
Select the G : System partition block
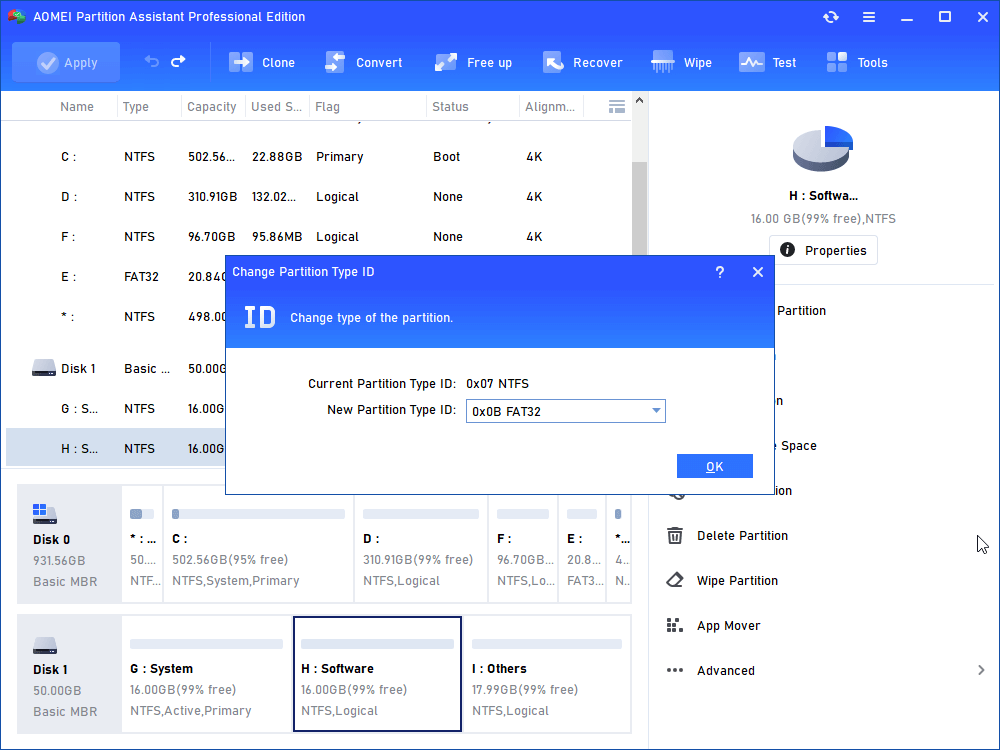point(206,674)
